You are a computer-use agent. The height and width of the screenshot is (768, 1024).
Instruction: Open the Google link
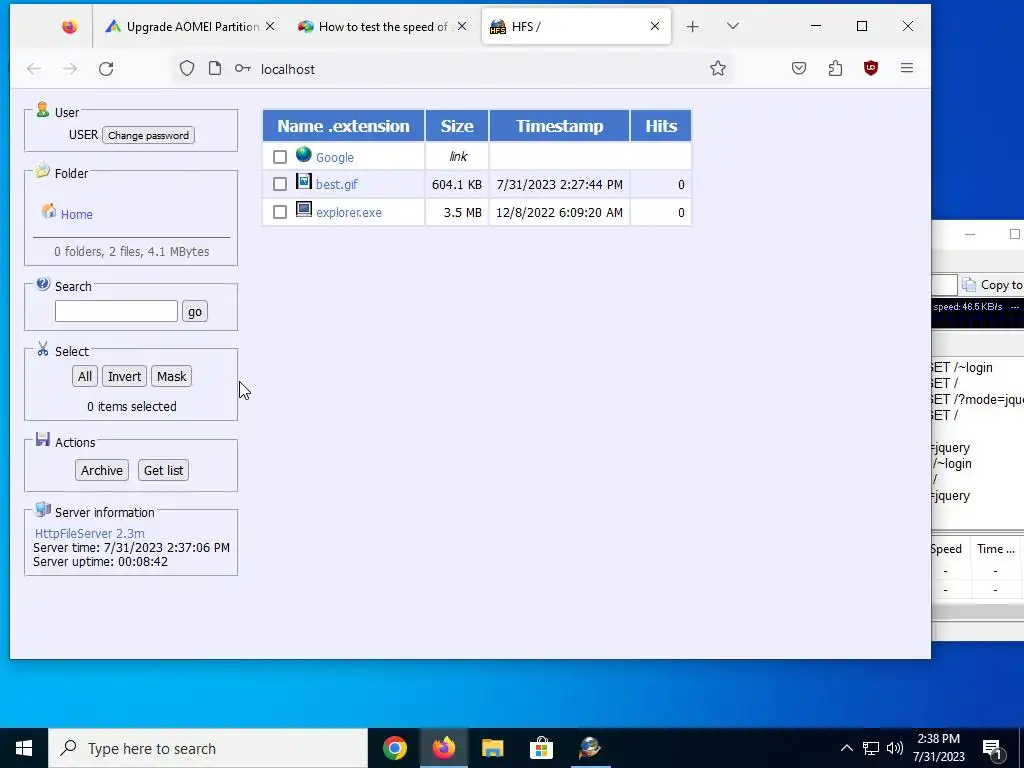334,157
